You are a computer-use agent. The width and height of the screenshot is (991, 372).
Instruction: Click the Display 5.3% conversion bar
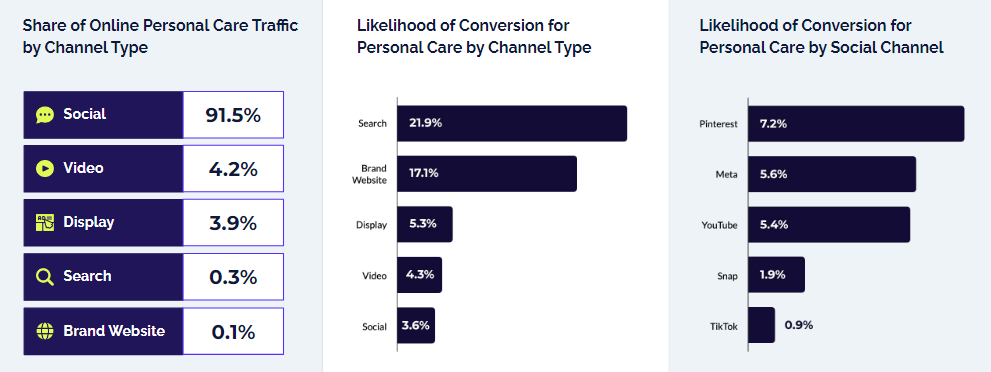(x=425, y=224)
